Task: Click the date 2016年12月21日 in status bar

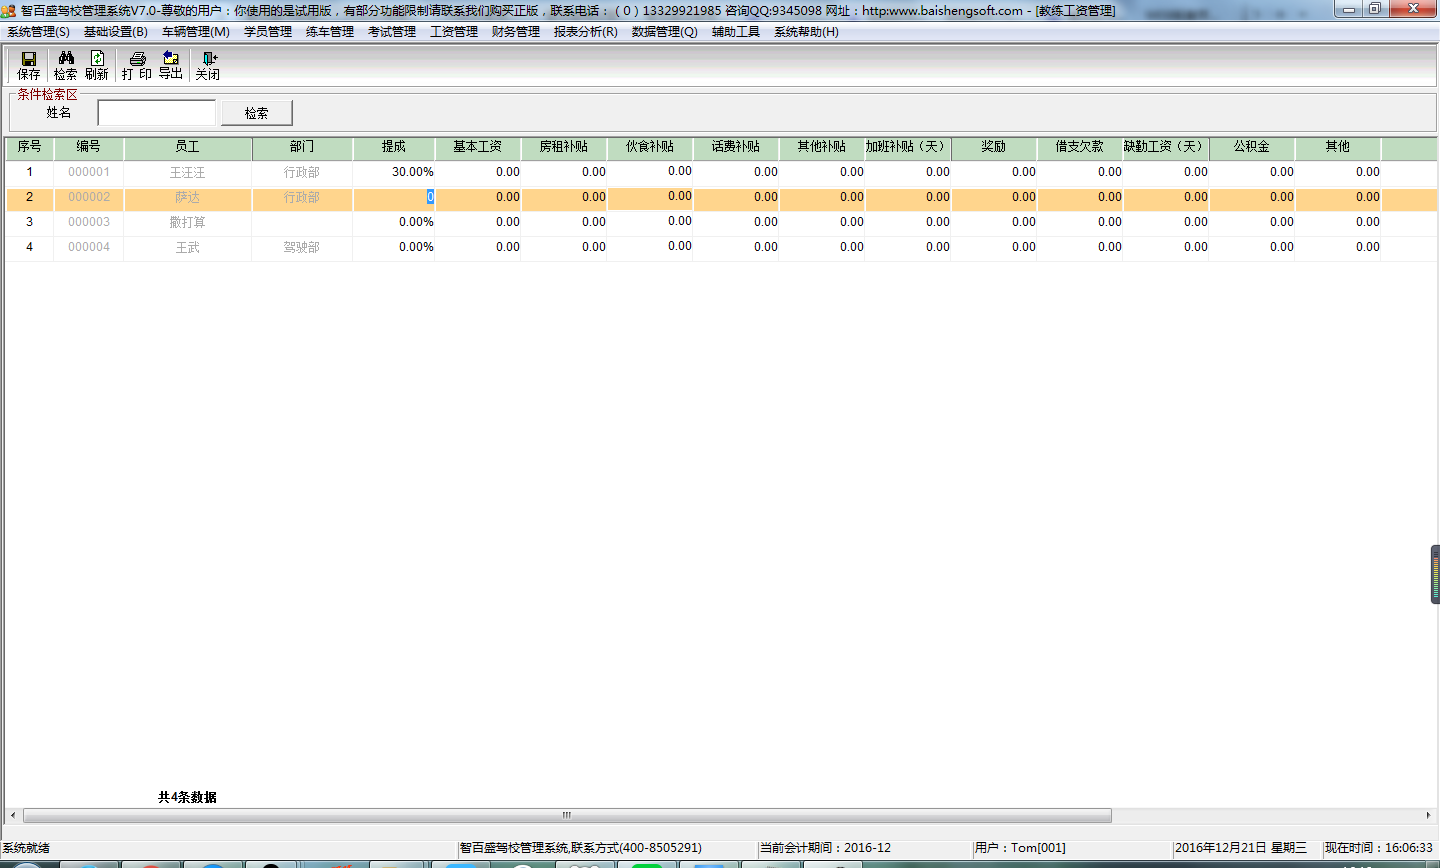Action: 1221,848
